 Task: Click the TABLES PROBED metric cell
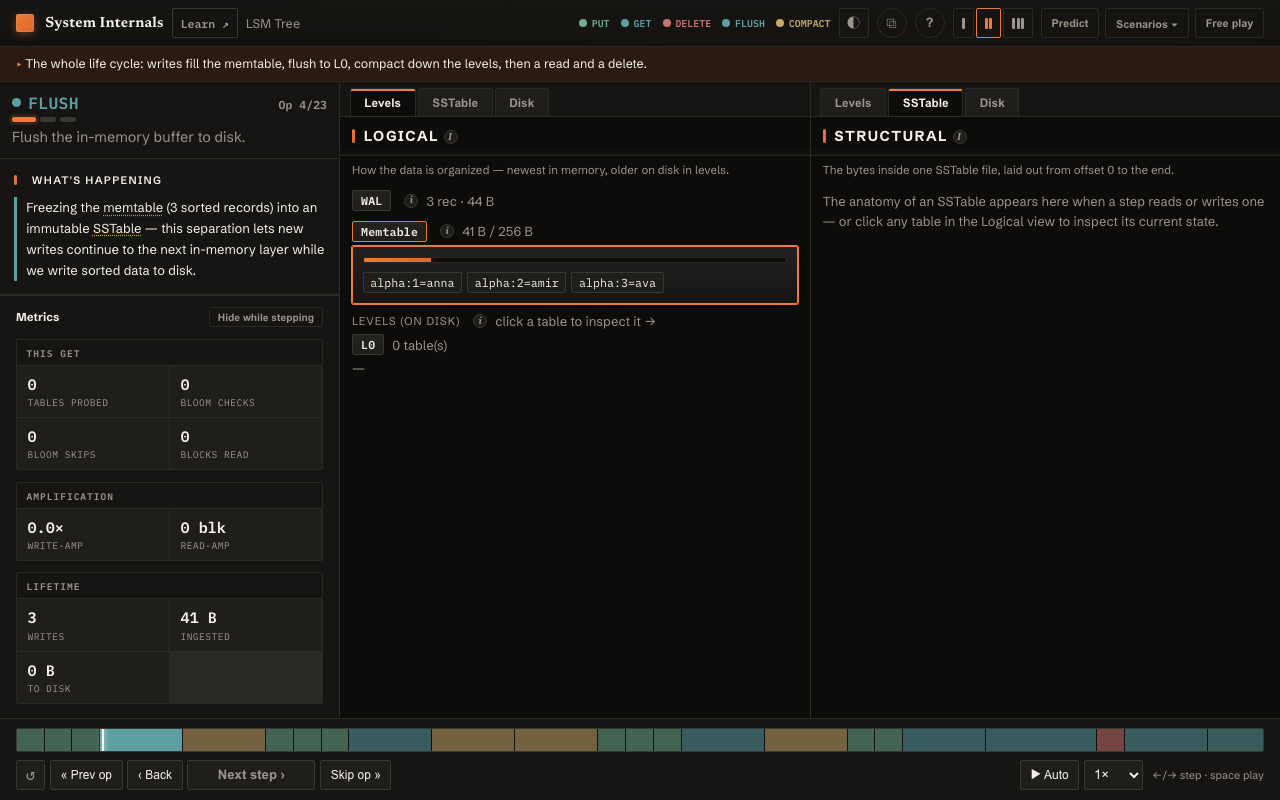[93, 392]
